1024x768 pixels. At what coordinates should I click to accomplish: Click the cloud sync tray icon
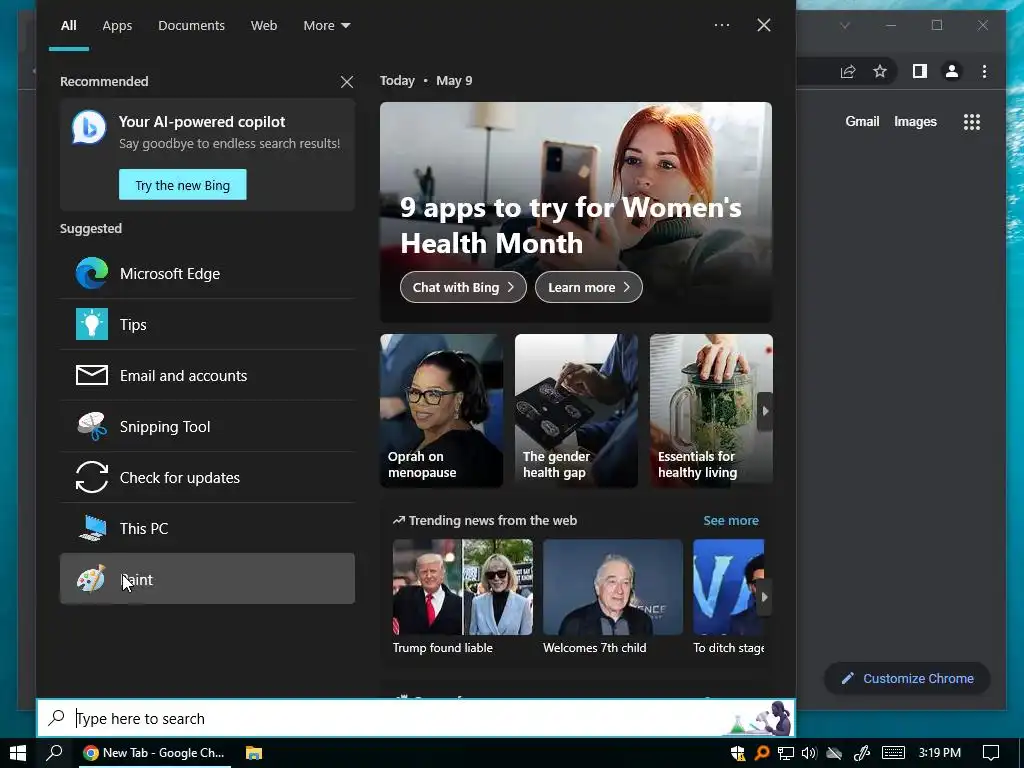point(834,753)
